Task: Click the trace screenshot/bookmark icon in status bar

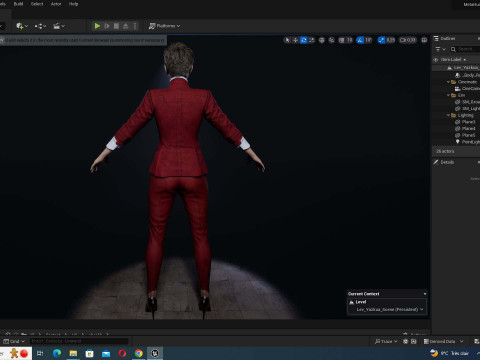Action: point(414,341)
